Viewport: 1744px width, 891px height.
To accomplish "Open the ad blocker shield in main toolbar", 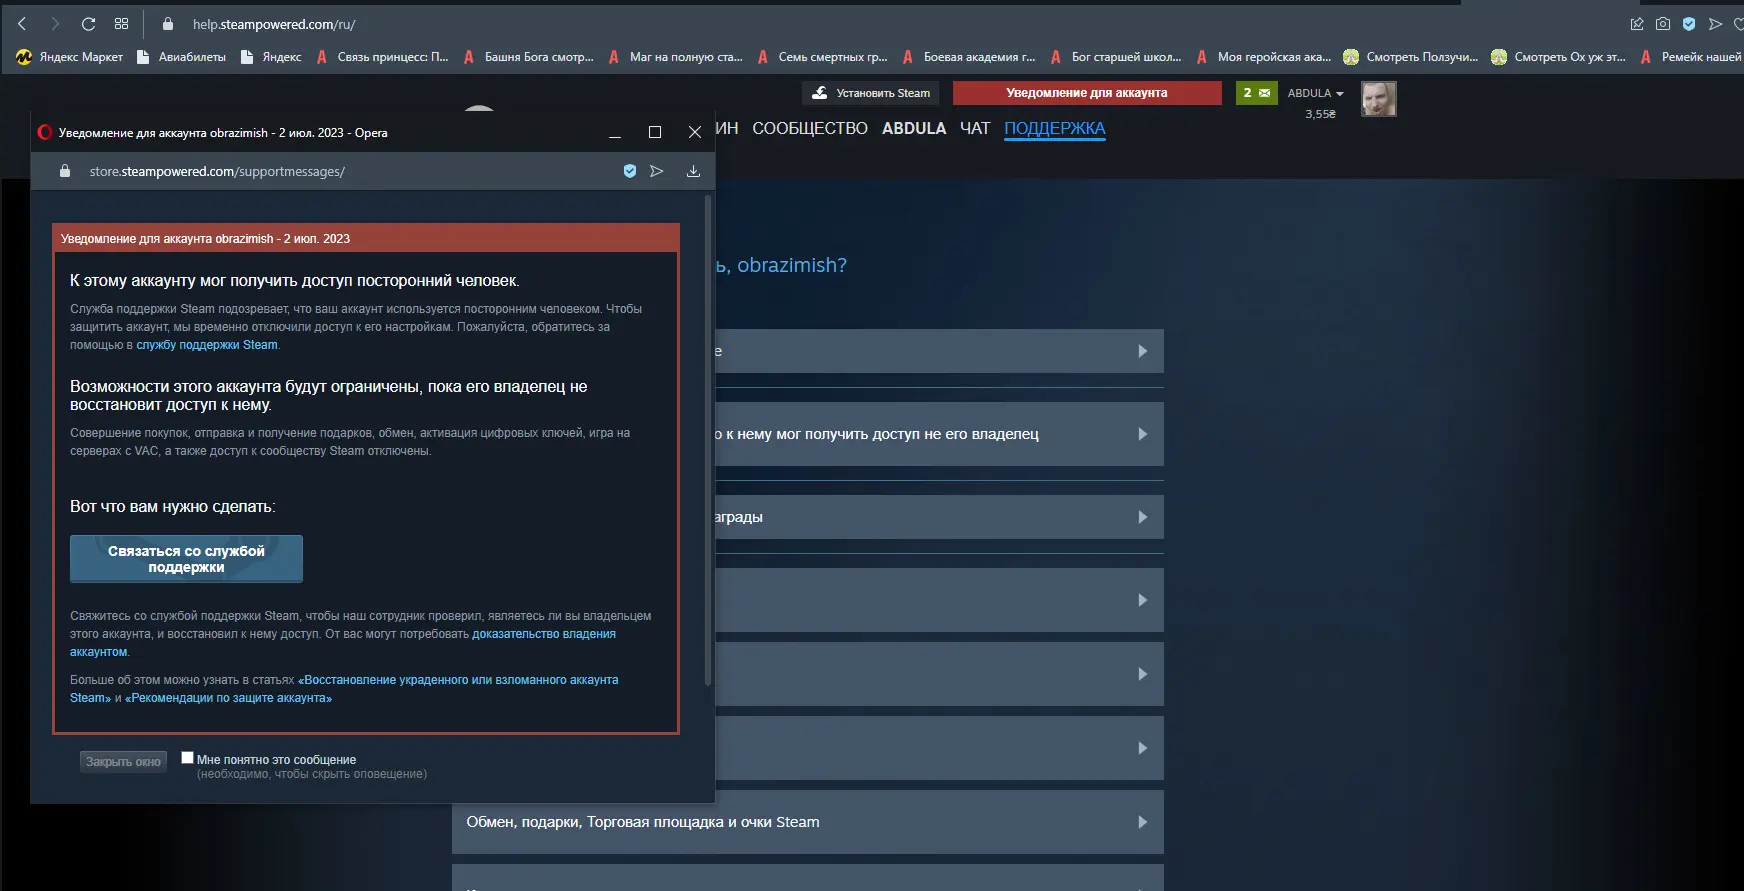I will point(1689,24).
